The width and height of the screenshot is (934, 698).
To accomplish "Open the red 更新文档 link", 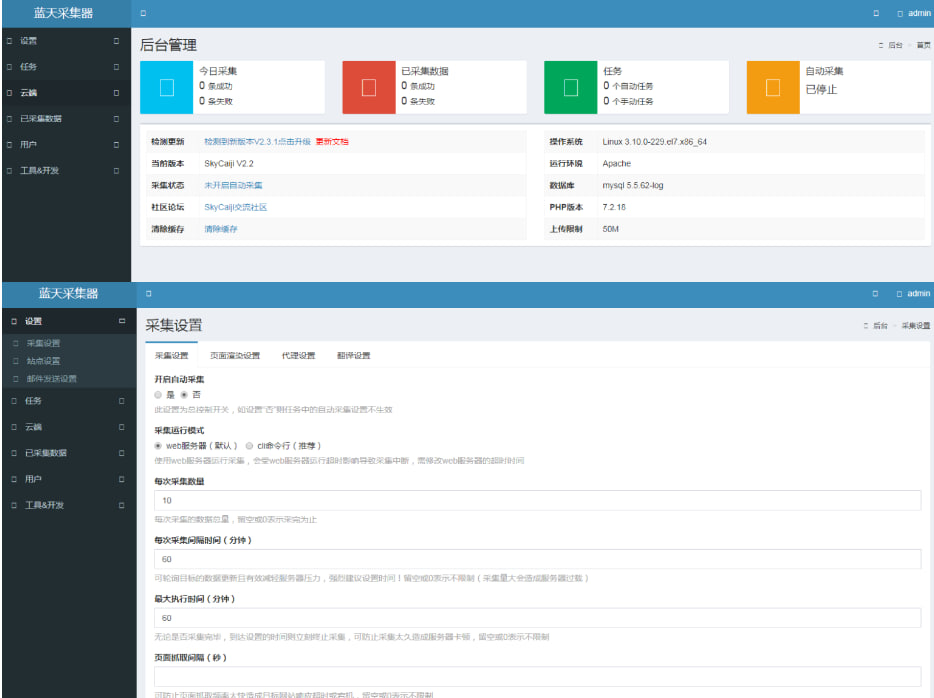I will tap(332, 142).
